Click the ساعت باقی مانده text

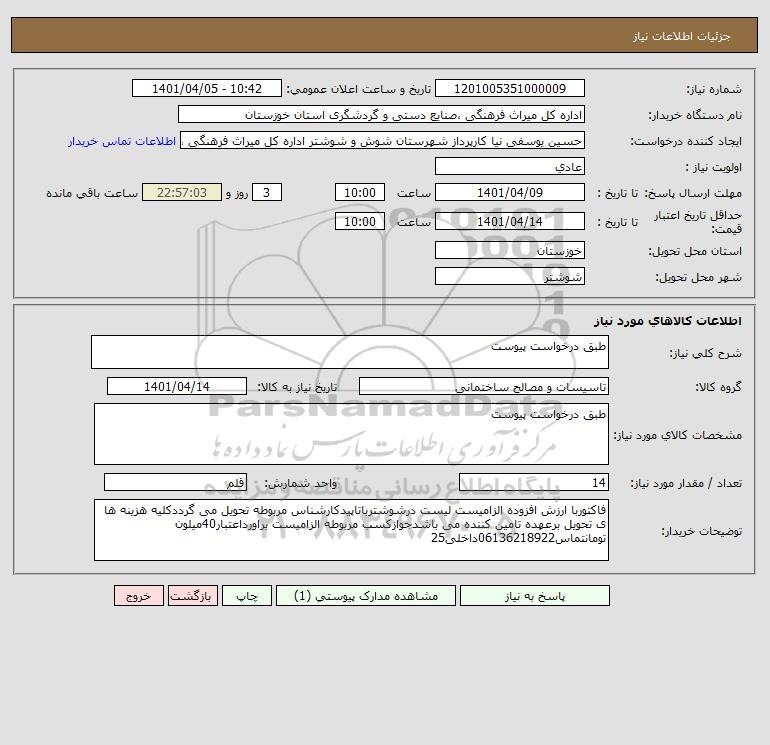(92, 193)
